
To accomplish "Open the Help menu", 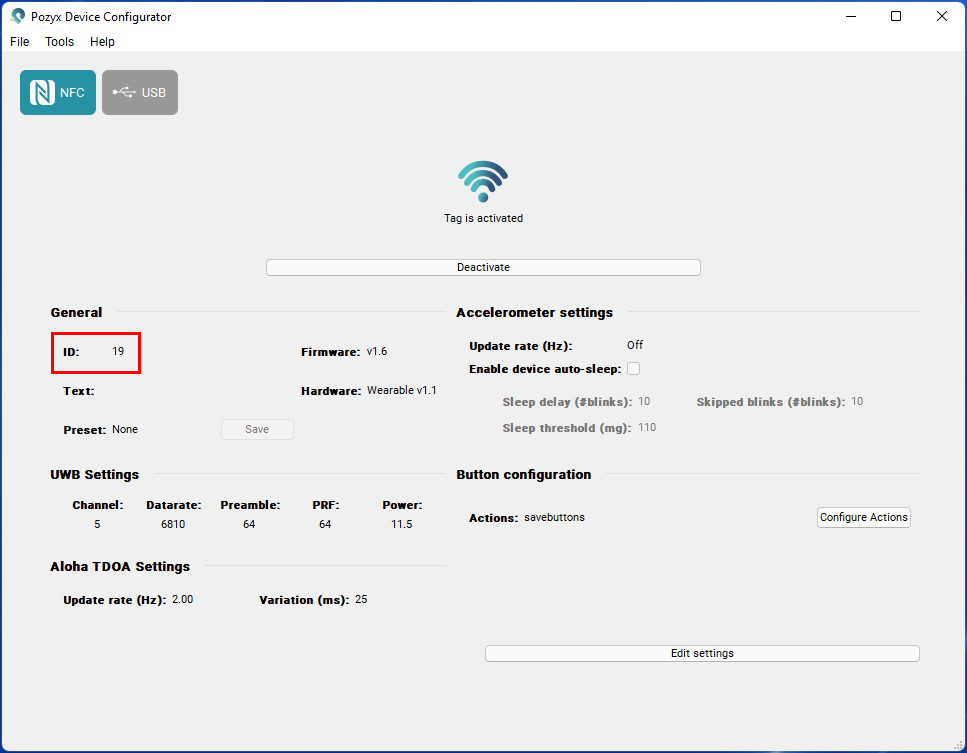I will pyautogui.click(x=102, y=42).
